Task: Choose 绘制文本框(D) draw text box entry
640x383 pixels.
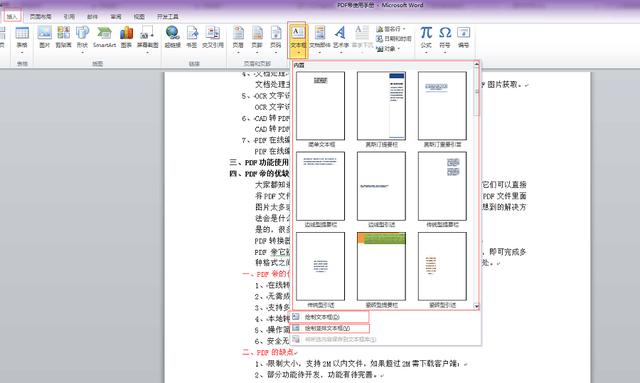Action: pyautogui.click(x=329, y=317)
